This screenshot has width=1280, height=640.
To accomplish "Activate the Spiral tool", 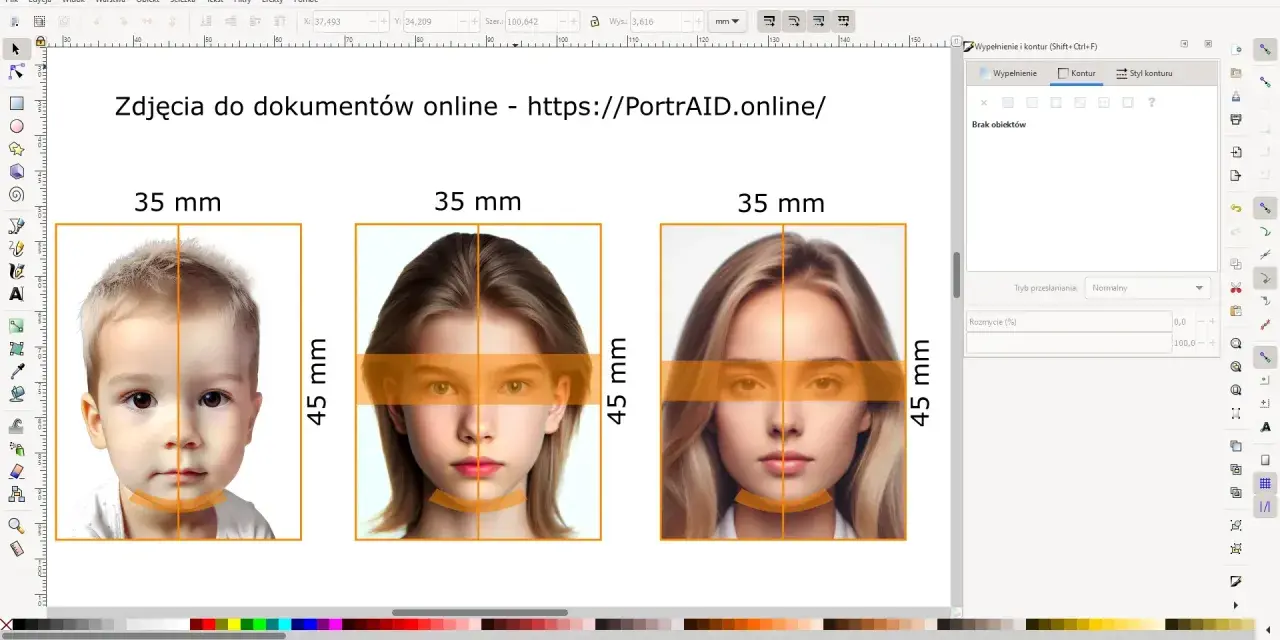I will point(16,195).
